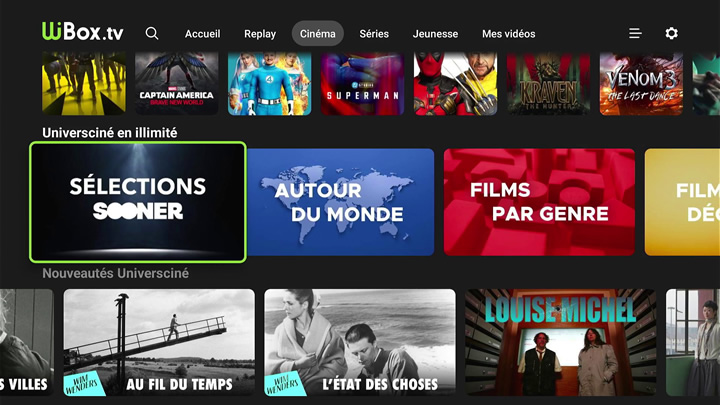This screenshot has height=405, width=720.
Task: Open L'État des choses thumbnail
Action: point(360,342)
